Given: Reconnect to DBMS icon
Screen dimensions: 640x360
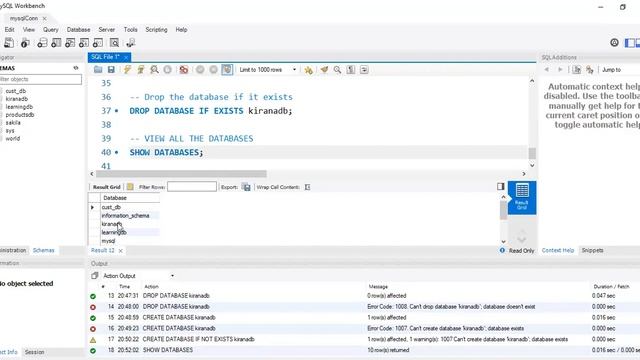Looking at the screenshot, I should (x=131, y=42).
